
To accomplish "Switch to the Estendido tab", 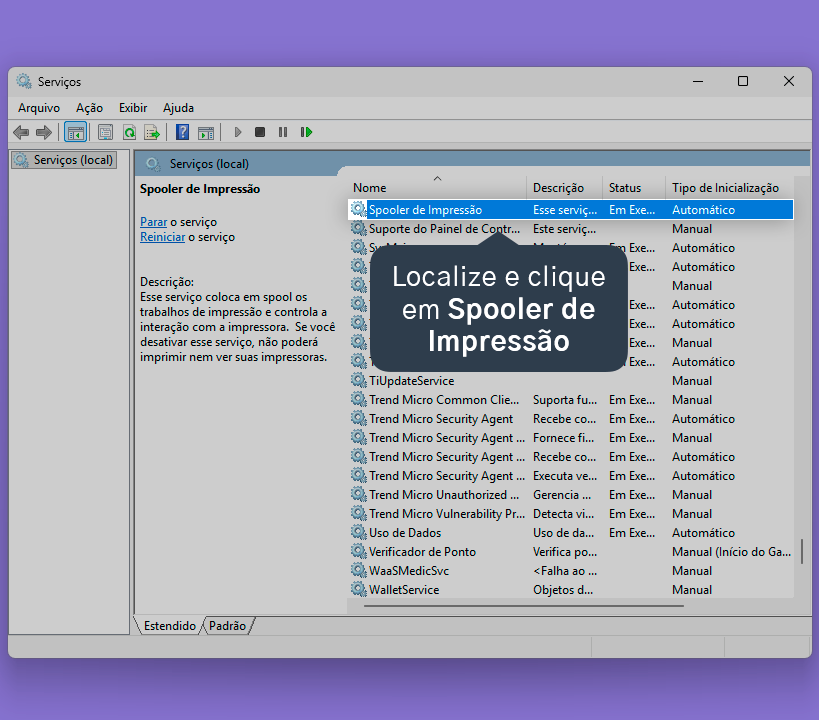I will tap(170, 625).
